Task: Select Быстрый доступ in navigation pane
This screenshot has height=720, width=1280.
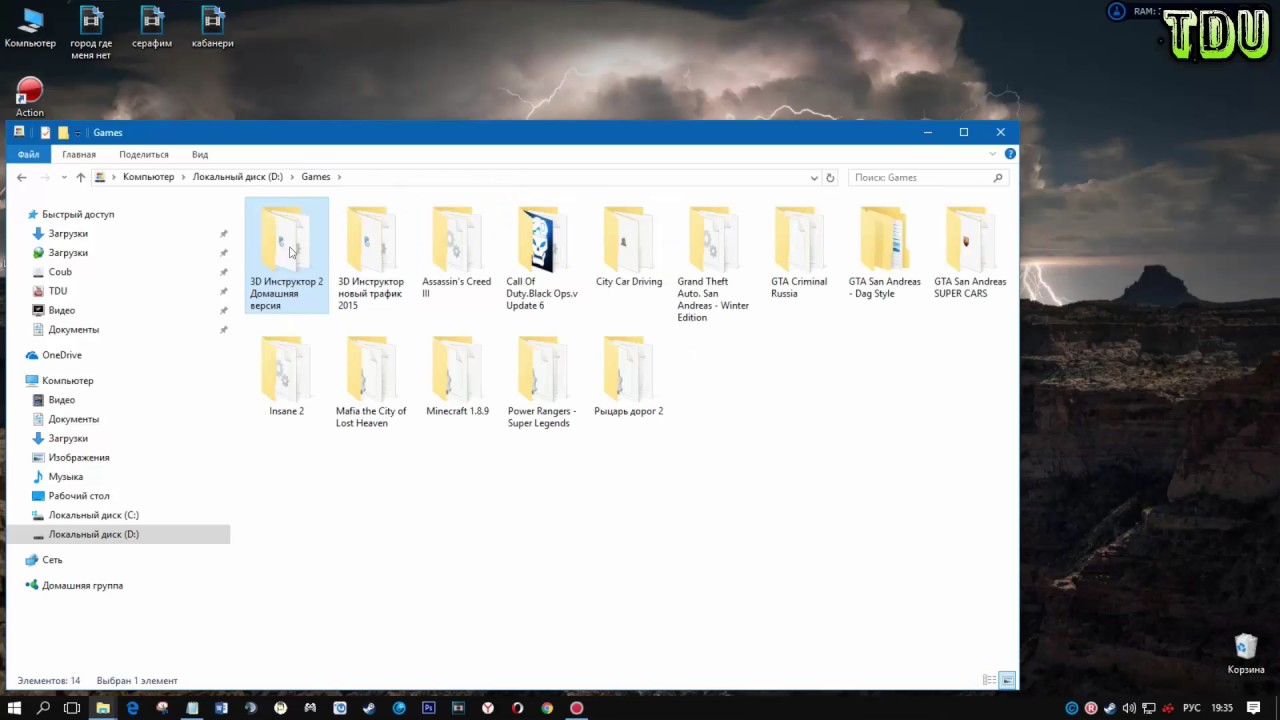Action: pos(78,214)
